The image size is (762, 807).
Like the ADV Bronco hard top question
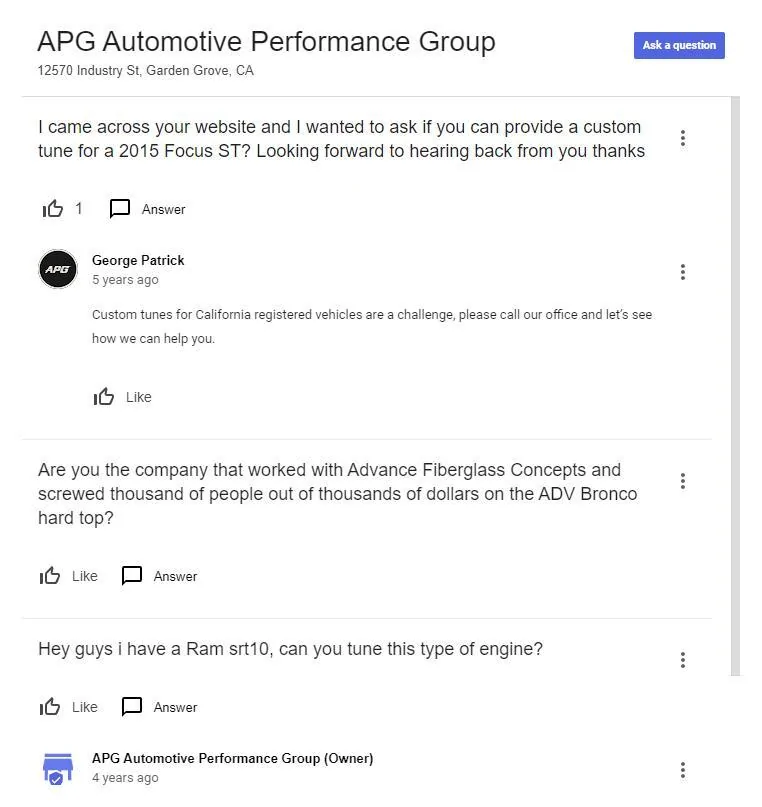pos(49,576)
